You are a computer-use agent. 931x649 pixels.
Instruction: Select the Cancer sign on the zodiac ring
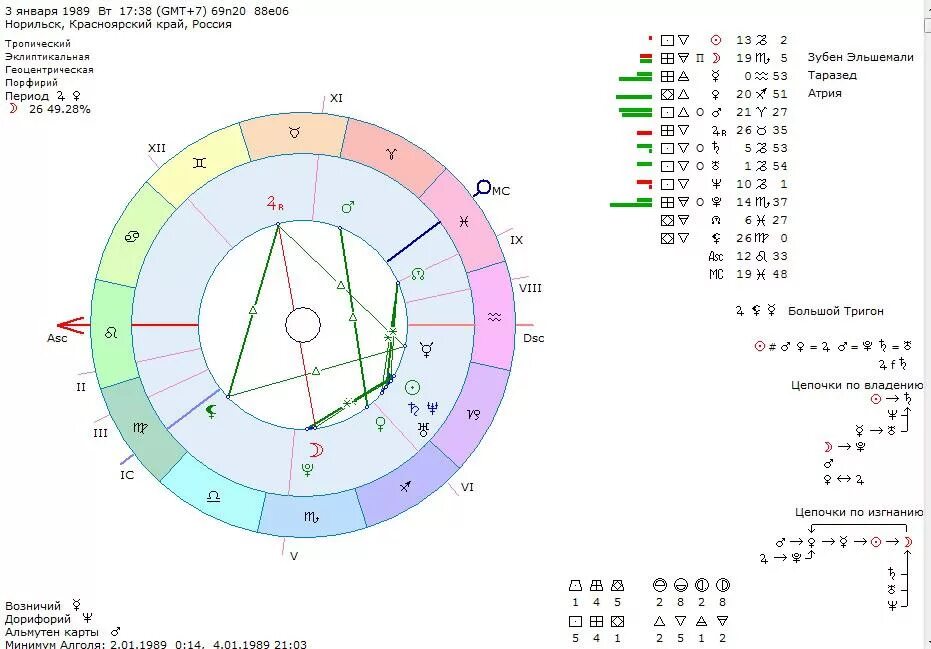(x=132, y=237)
